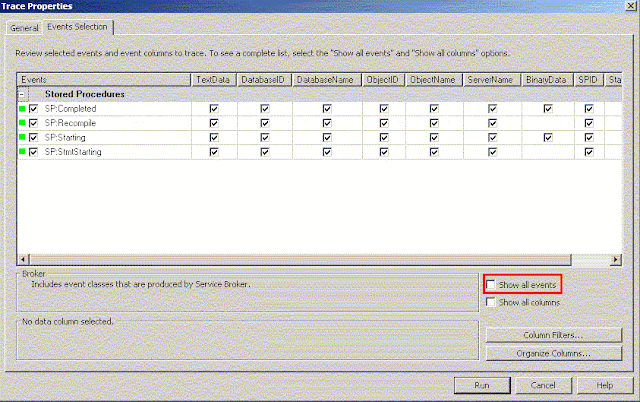Toggle DatabaseName for SP:Starting
The width and height of the screenshot is (640, 402).
(327, 138)
